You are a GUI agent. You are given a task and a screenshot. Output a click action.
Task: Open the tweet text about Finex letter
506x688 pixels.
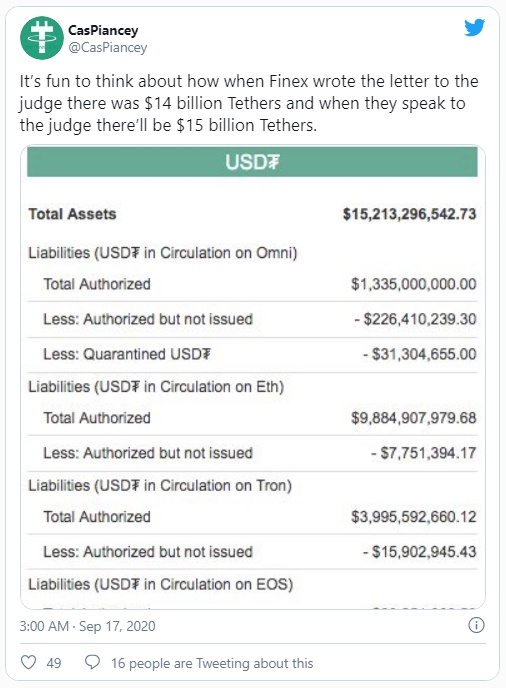tap(249, 103)
